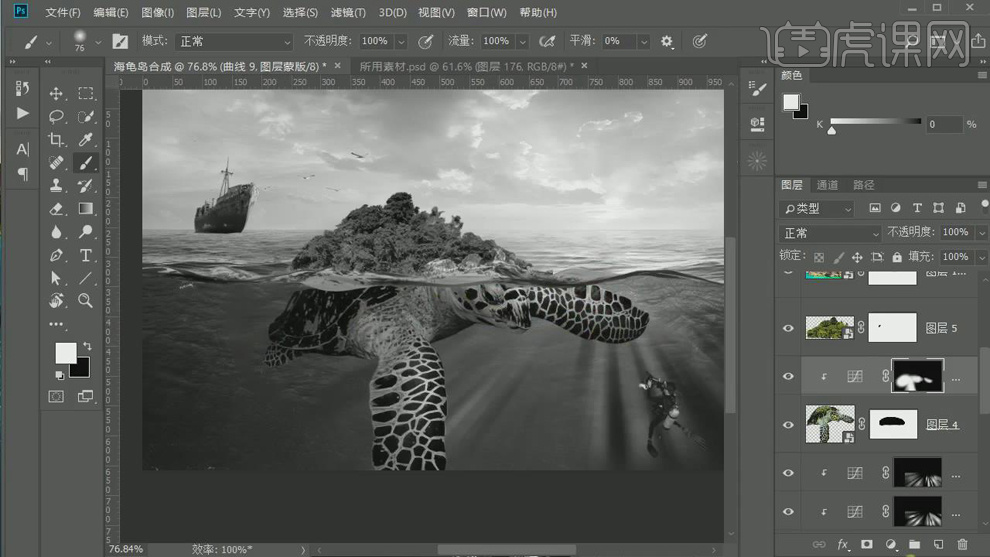The width and height of the screenshot is (990, 557).
Task: Select the Zoom magnifier tool
Action: [x=86, y=301]
